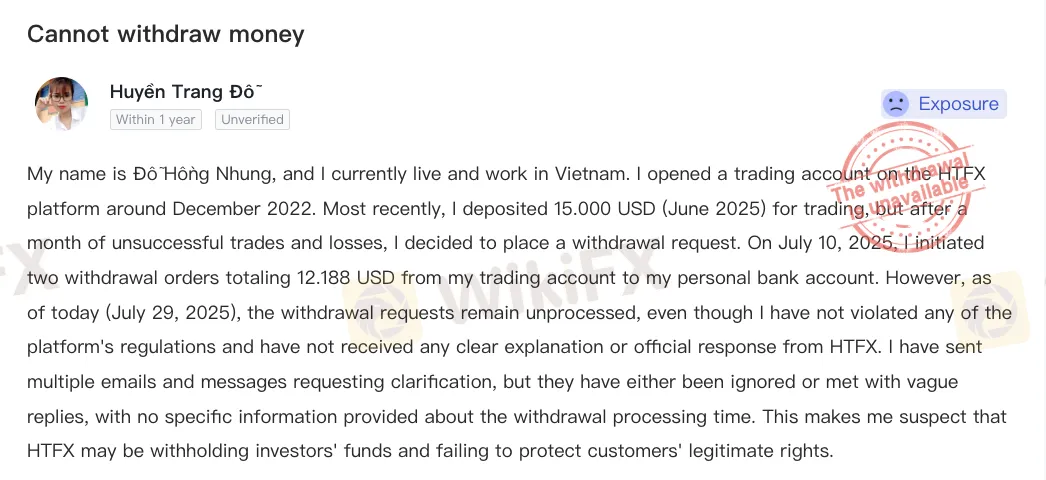Click the sad face Exposure icon

896,104
